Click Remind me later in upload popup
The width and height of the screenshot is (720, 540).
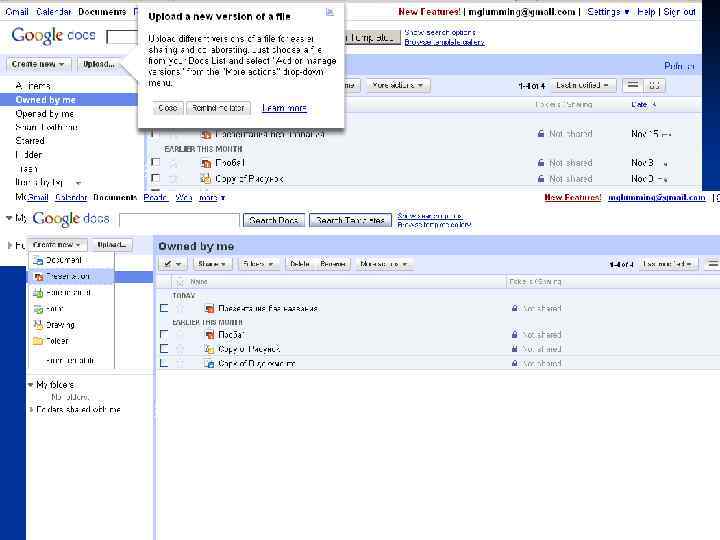[218, 108]
